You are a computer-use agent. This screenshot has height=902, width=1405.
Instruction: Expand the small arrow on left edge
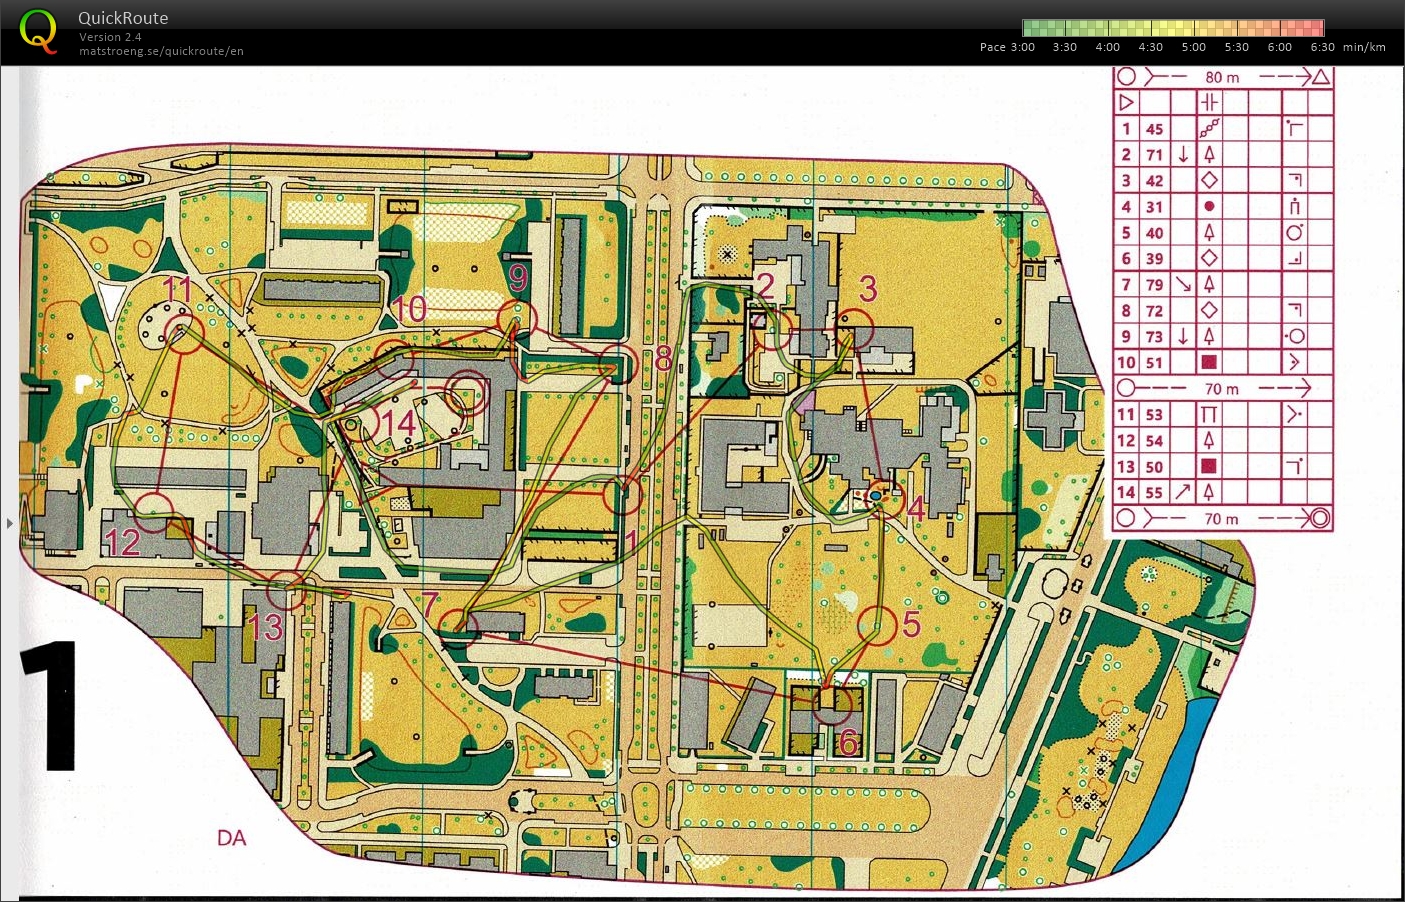click(x=10, y=522)
